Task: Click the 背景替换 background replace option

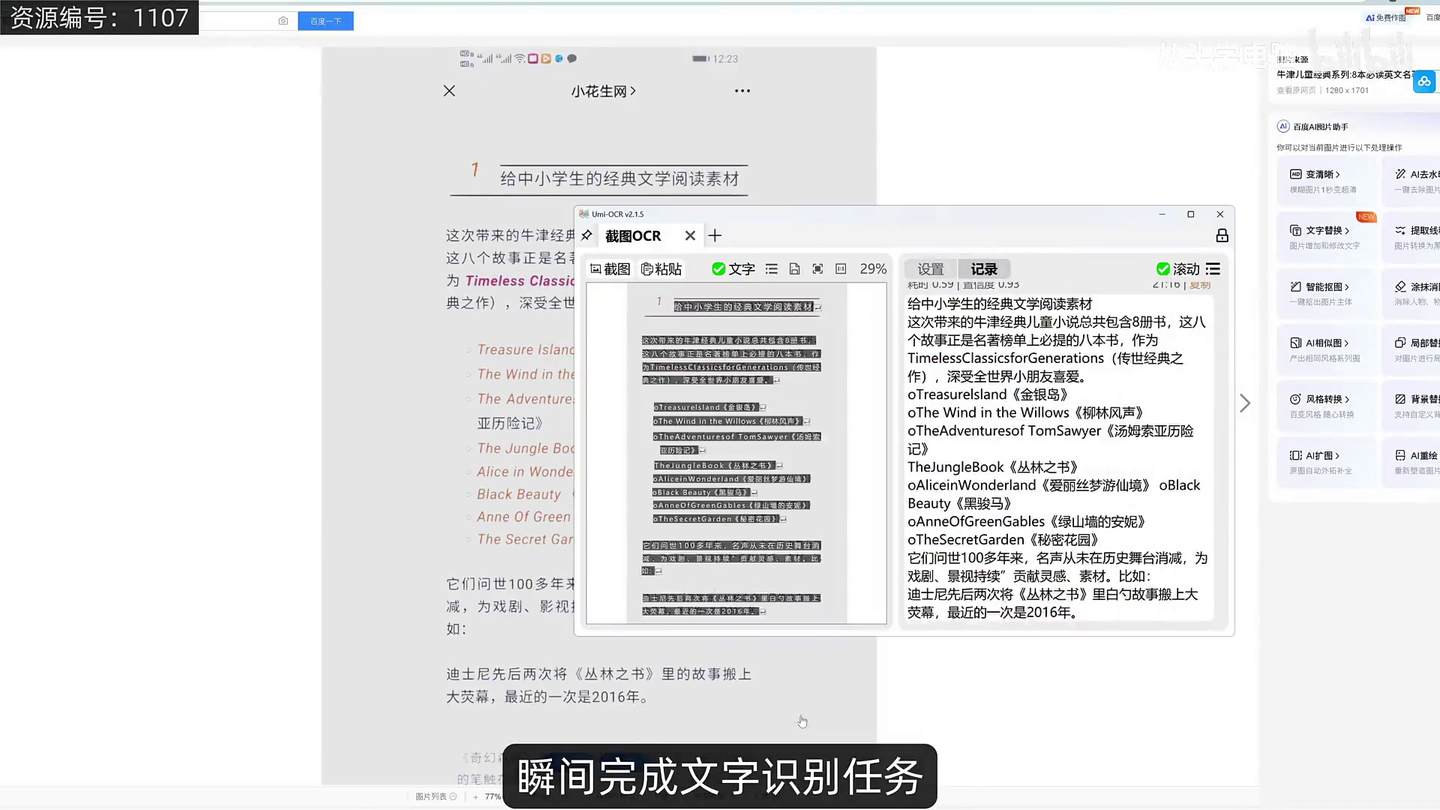Action: 1412,405
